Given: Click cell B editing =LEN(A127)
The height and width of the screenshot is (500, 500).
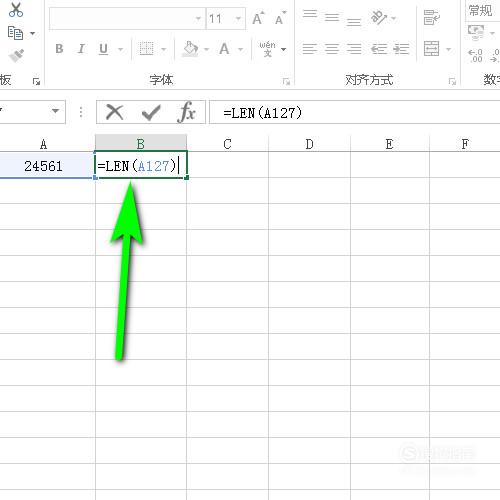Looking at the screenshot, I should pos(141,165).
